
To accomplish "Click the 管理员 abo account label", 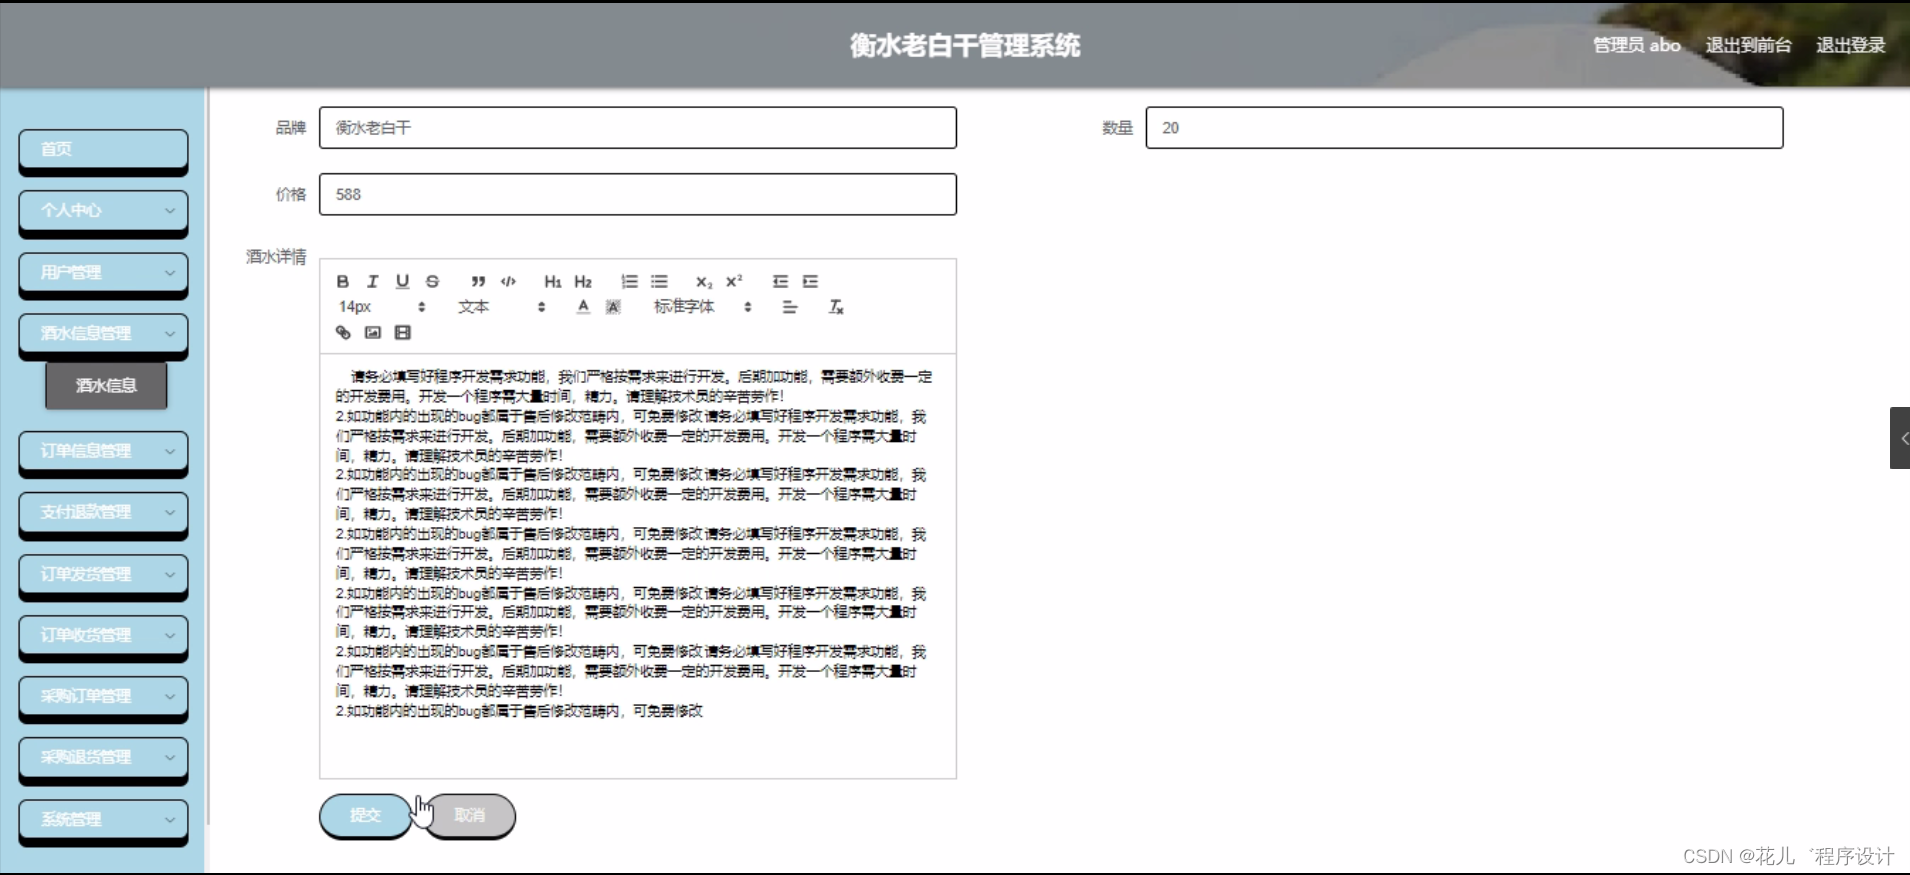I will tap(1636, 45).
